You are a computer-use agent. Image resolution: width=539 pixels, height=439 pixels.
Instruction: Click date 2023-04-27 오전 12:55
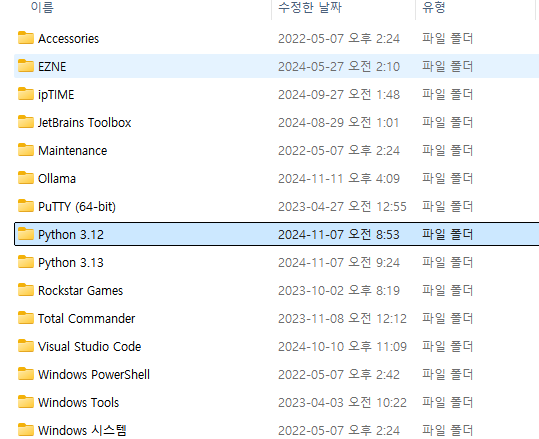click(x=342, y=207)
